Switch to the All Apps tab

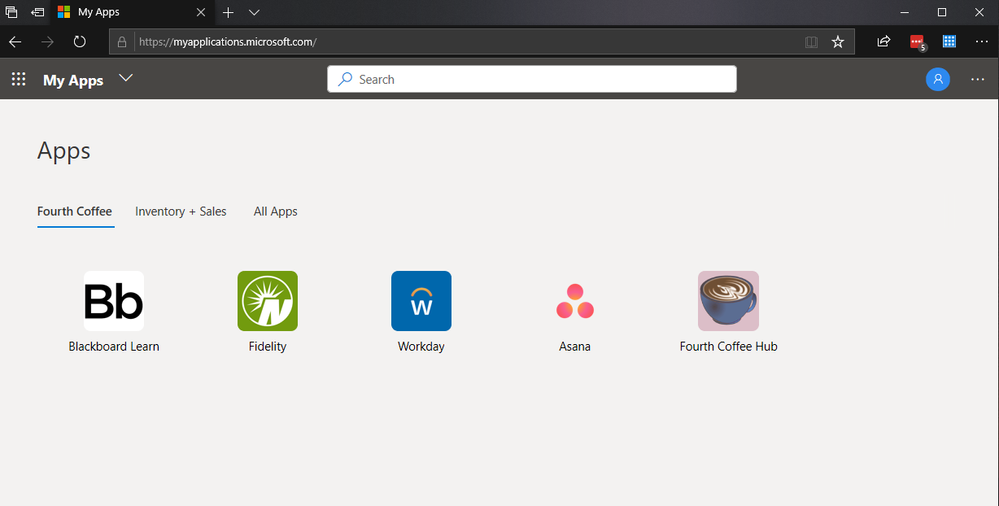(275, 212)
